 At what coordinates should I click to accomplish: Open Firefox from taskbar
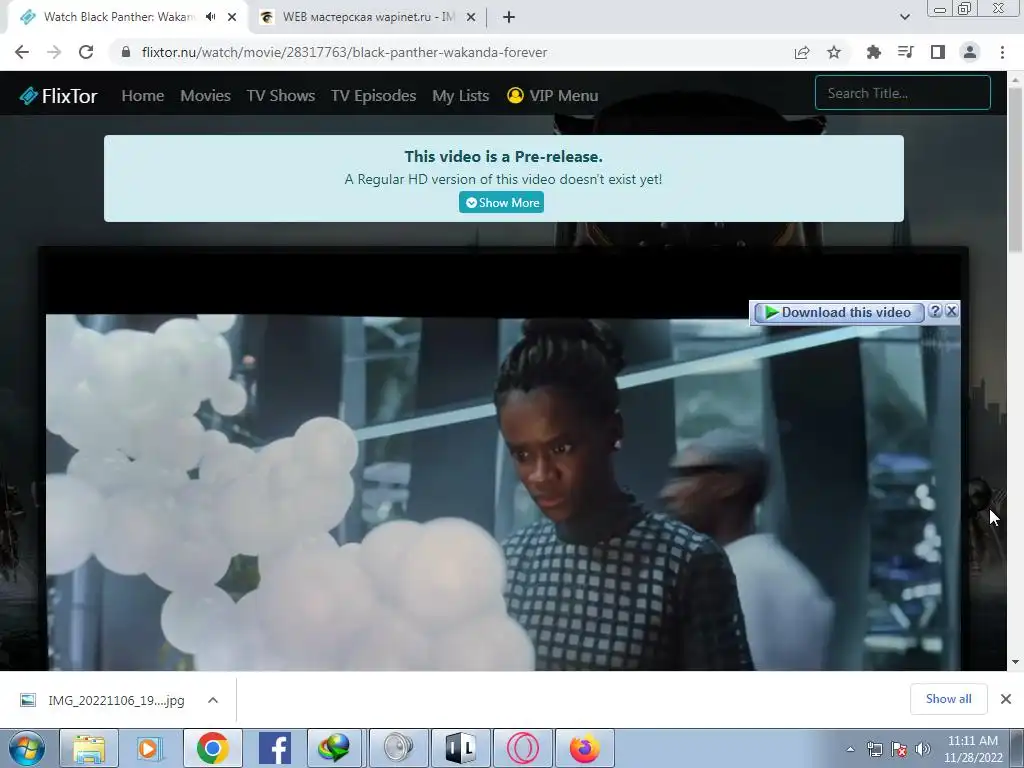(x=584, y=748)
